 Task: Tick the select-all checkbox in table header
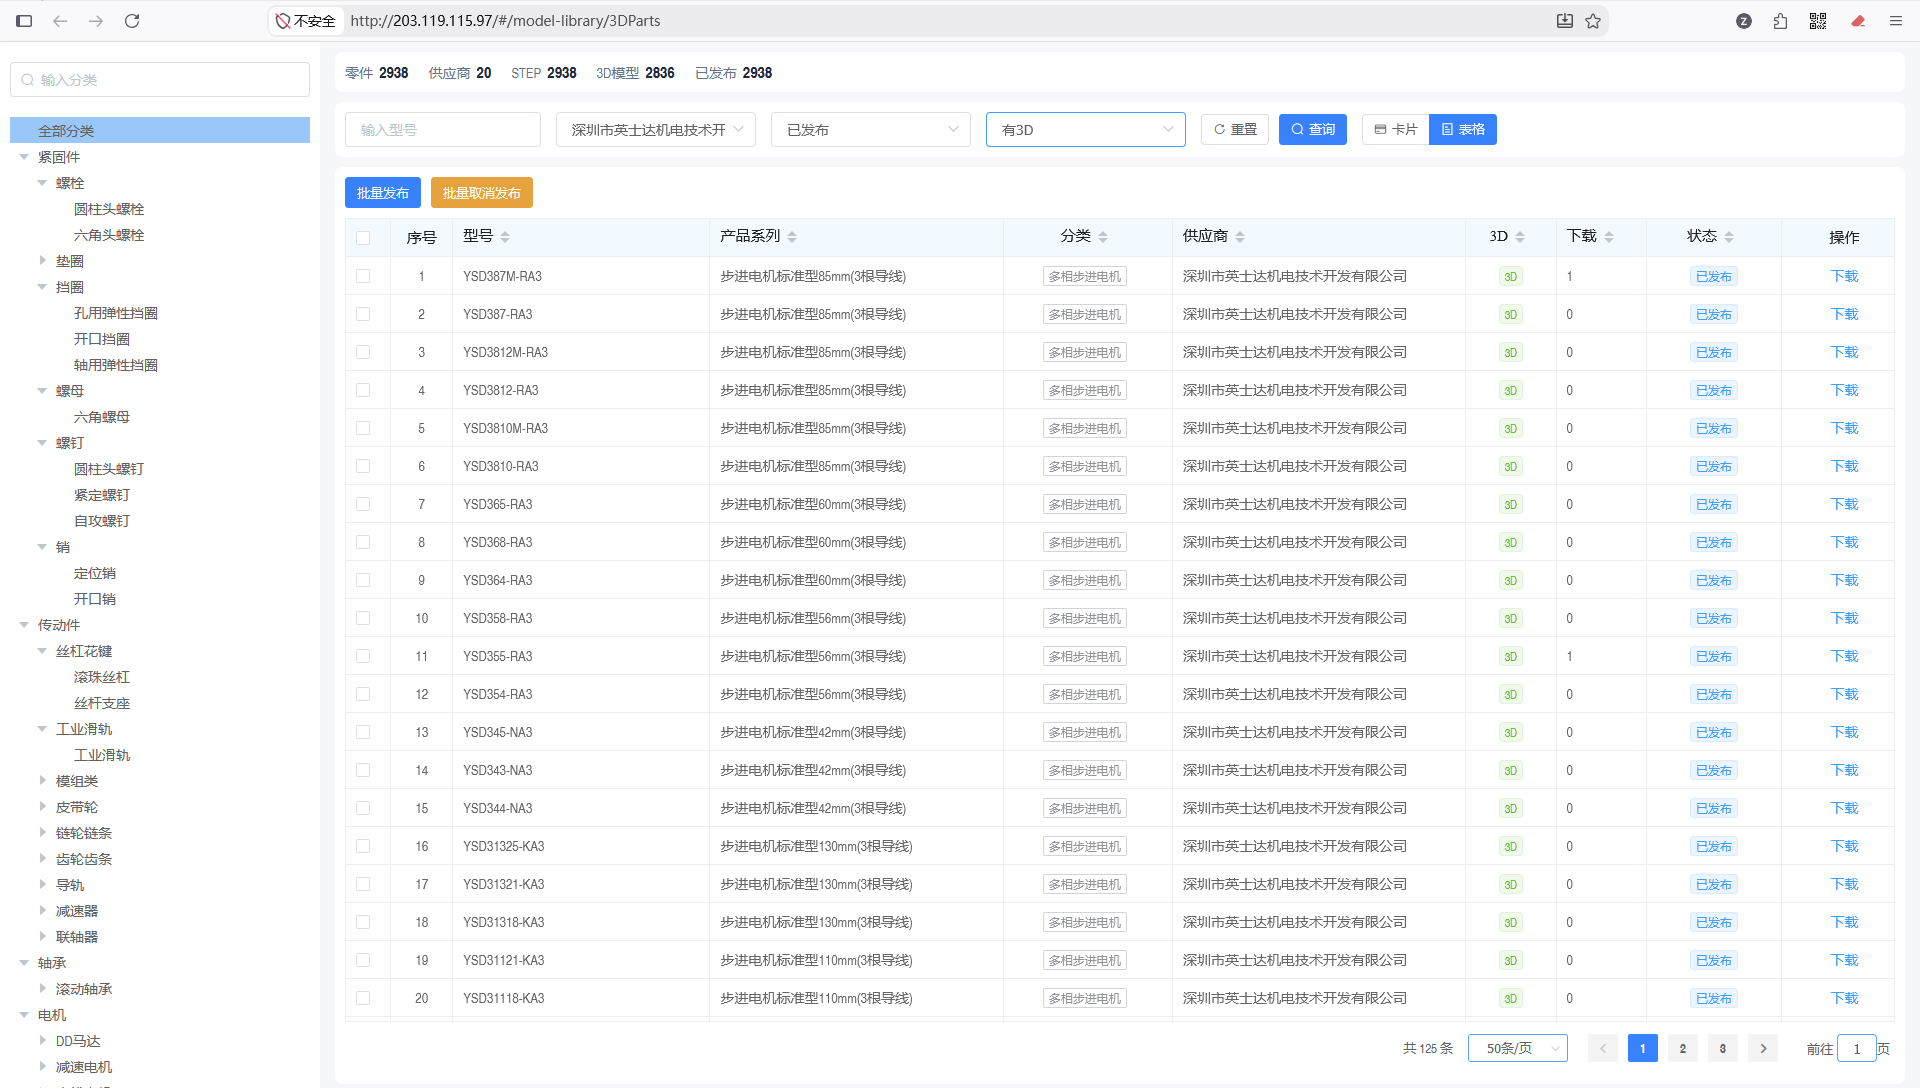coord(363,238)
